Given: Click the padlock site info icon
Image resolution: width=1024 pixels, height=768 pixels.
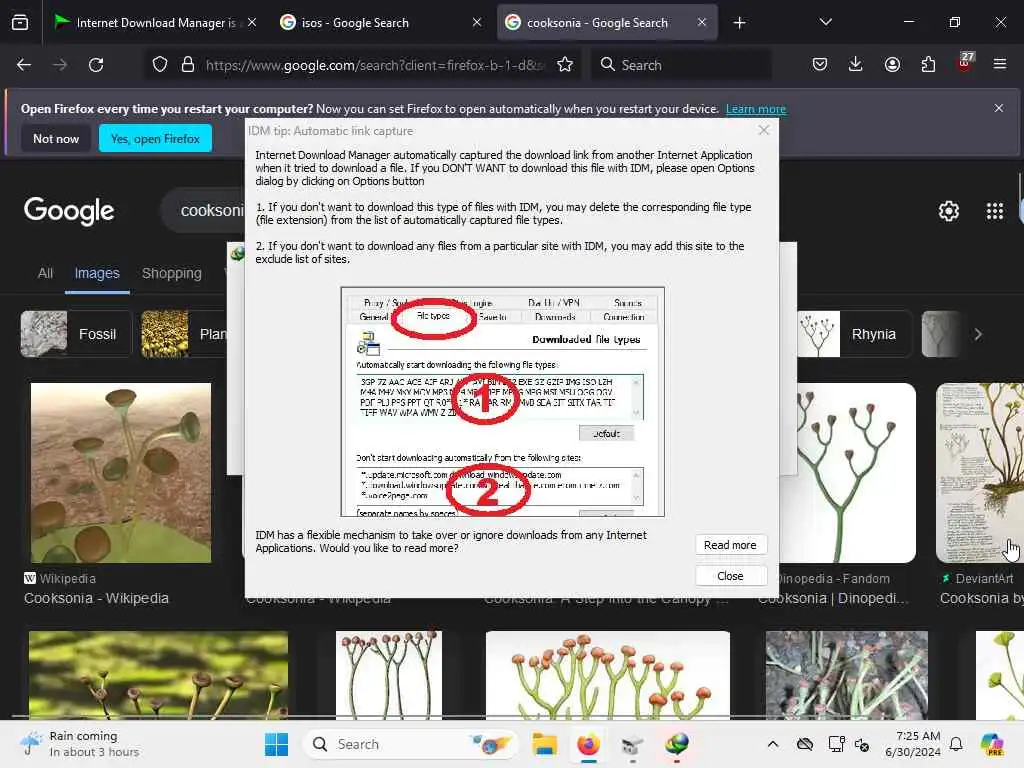Looking at the screenshot, I should coord(188,65).
